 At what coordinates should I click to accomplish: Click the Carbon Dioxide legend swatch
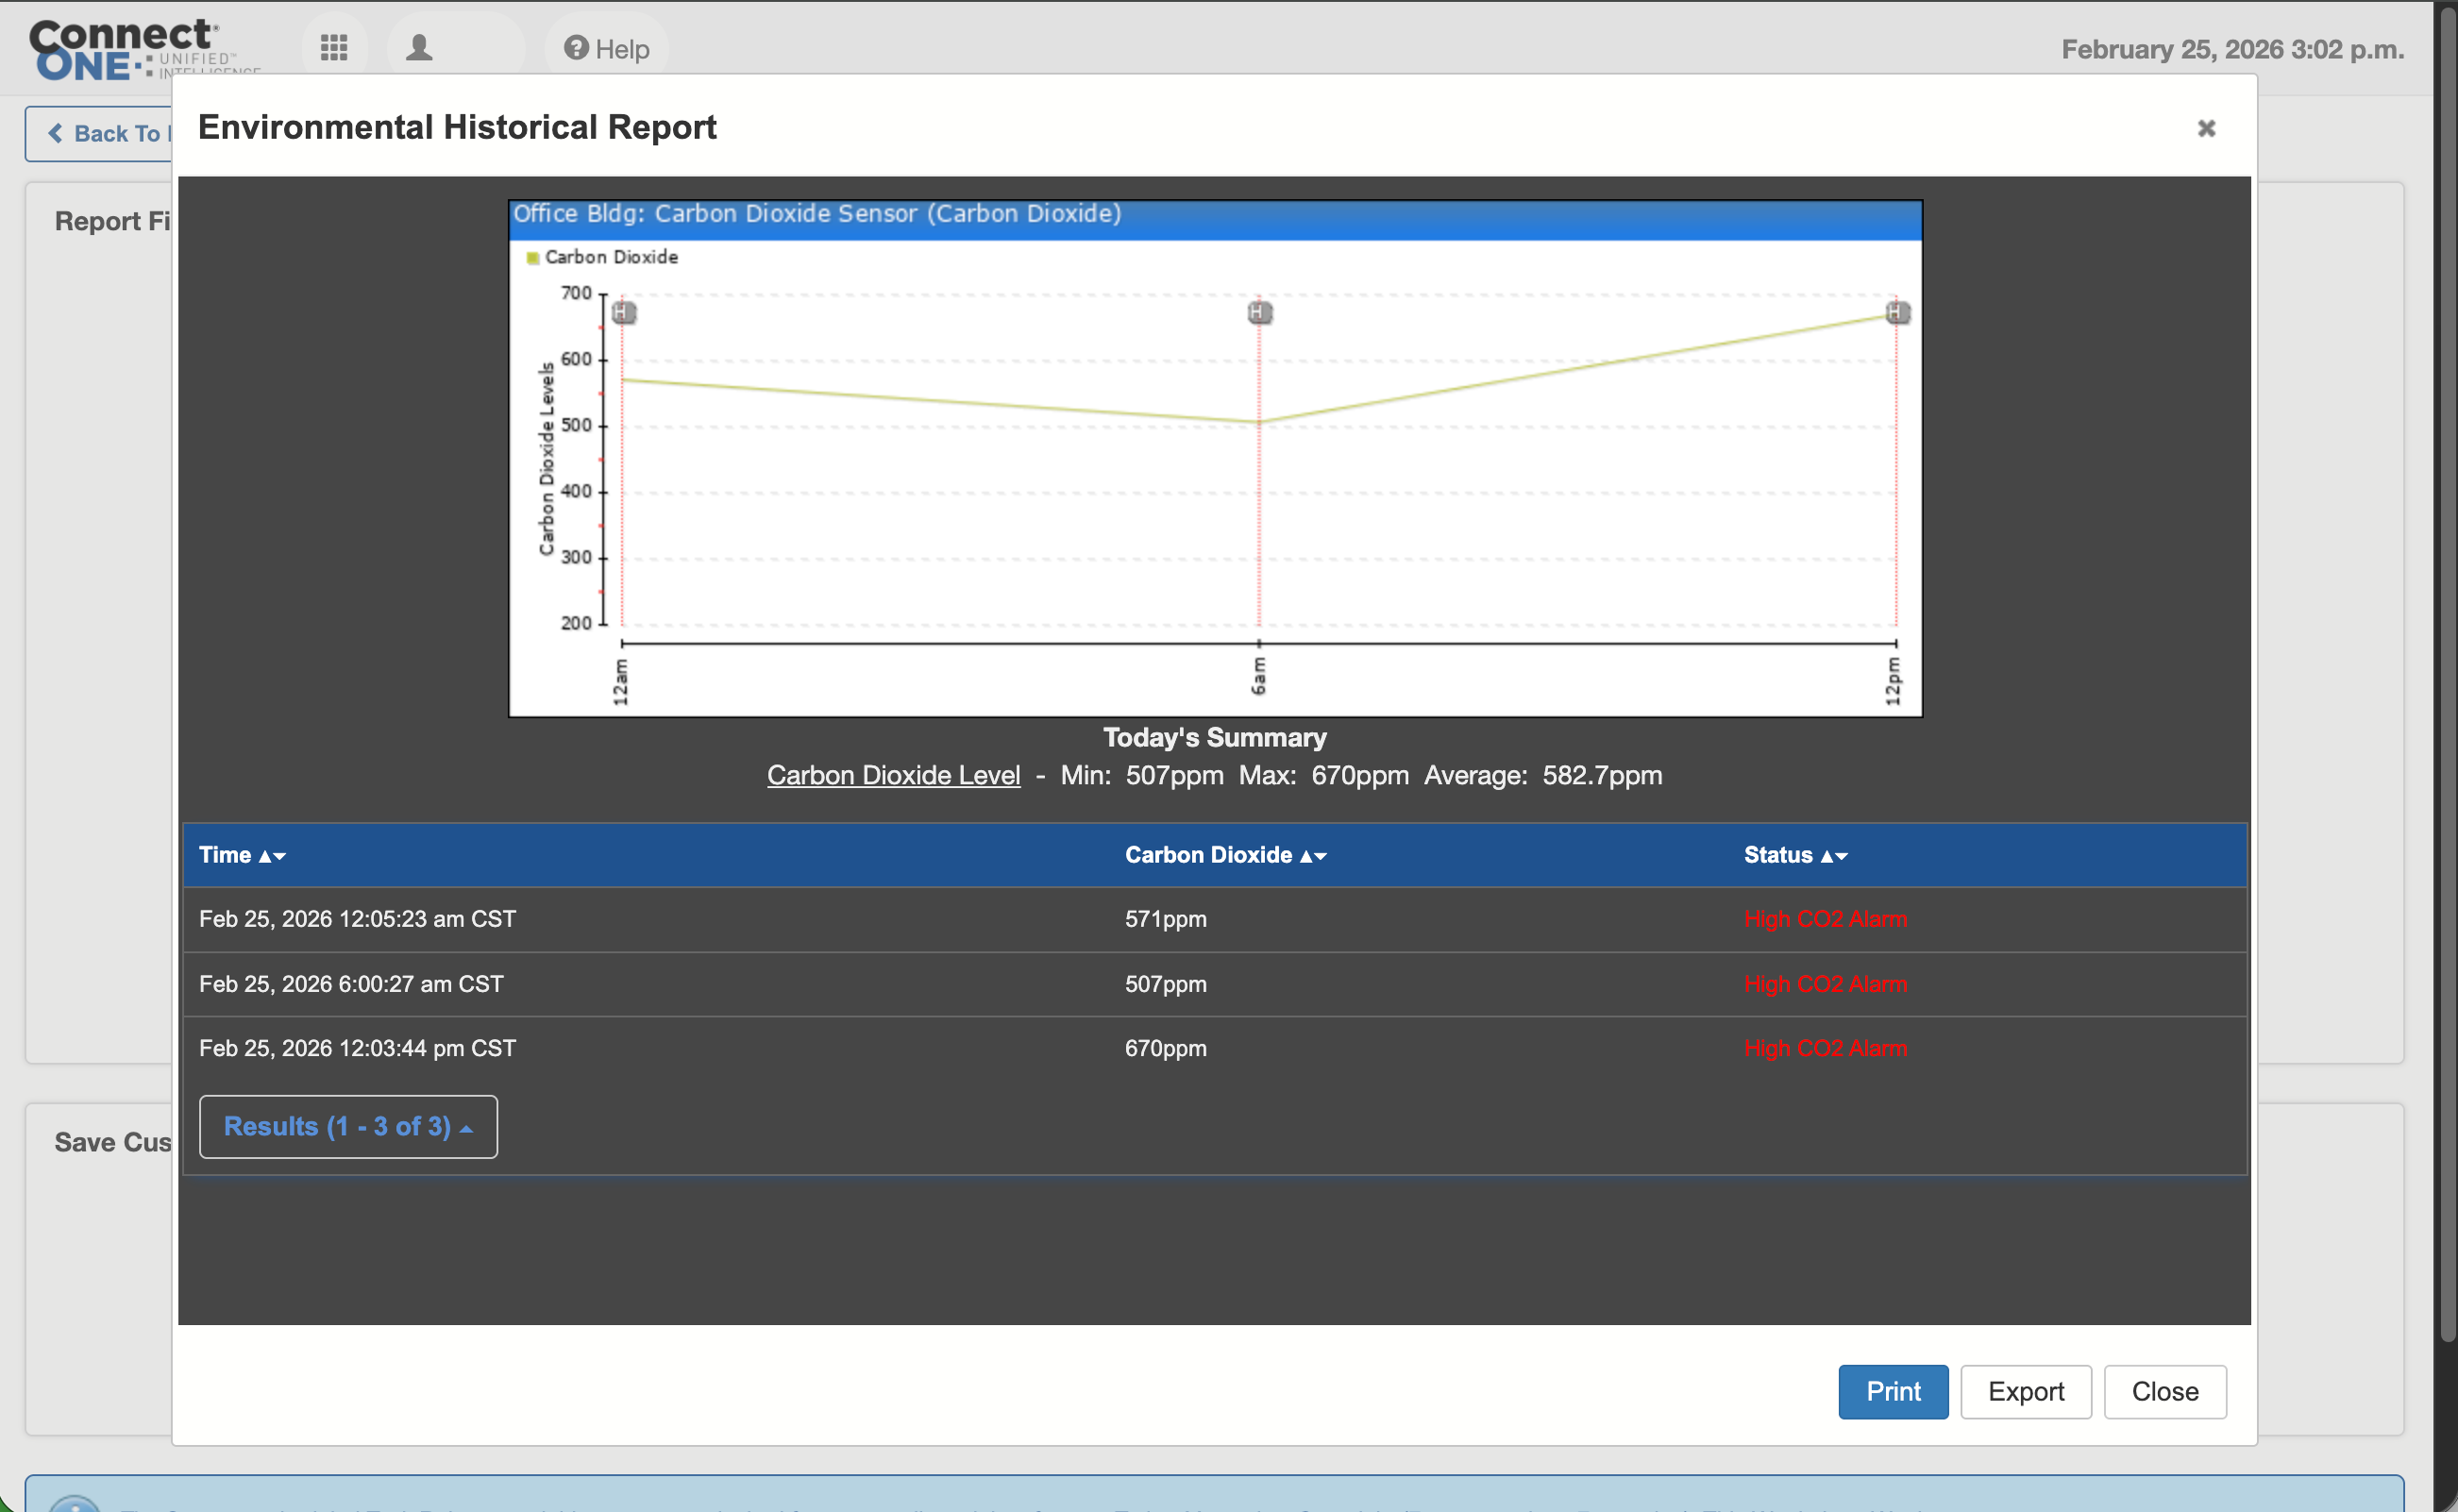coord(533,258)
